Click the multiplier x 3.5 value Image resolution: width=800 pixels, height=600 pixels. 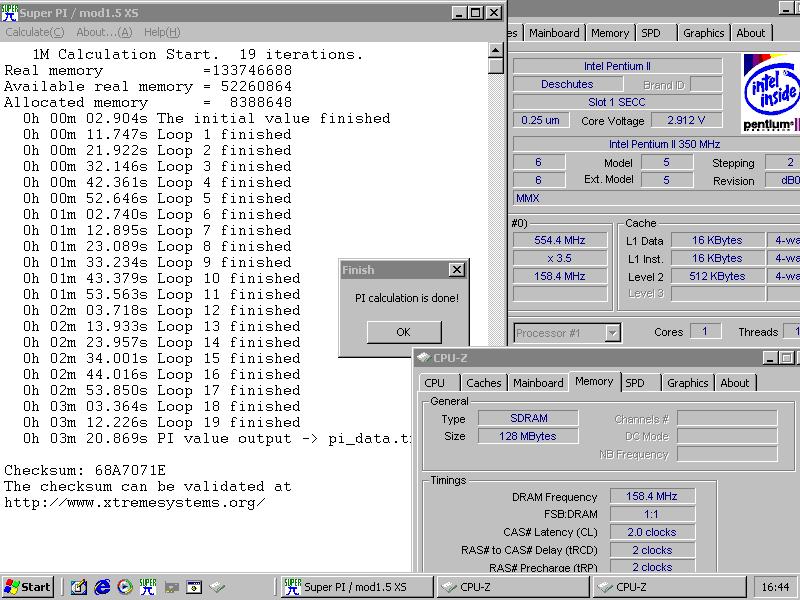tap(560, 258)
